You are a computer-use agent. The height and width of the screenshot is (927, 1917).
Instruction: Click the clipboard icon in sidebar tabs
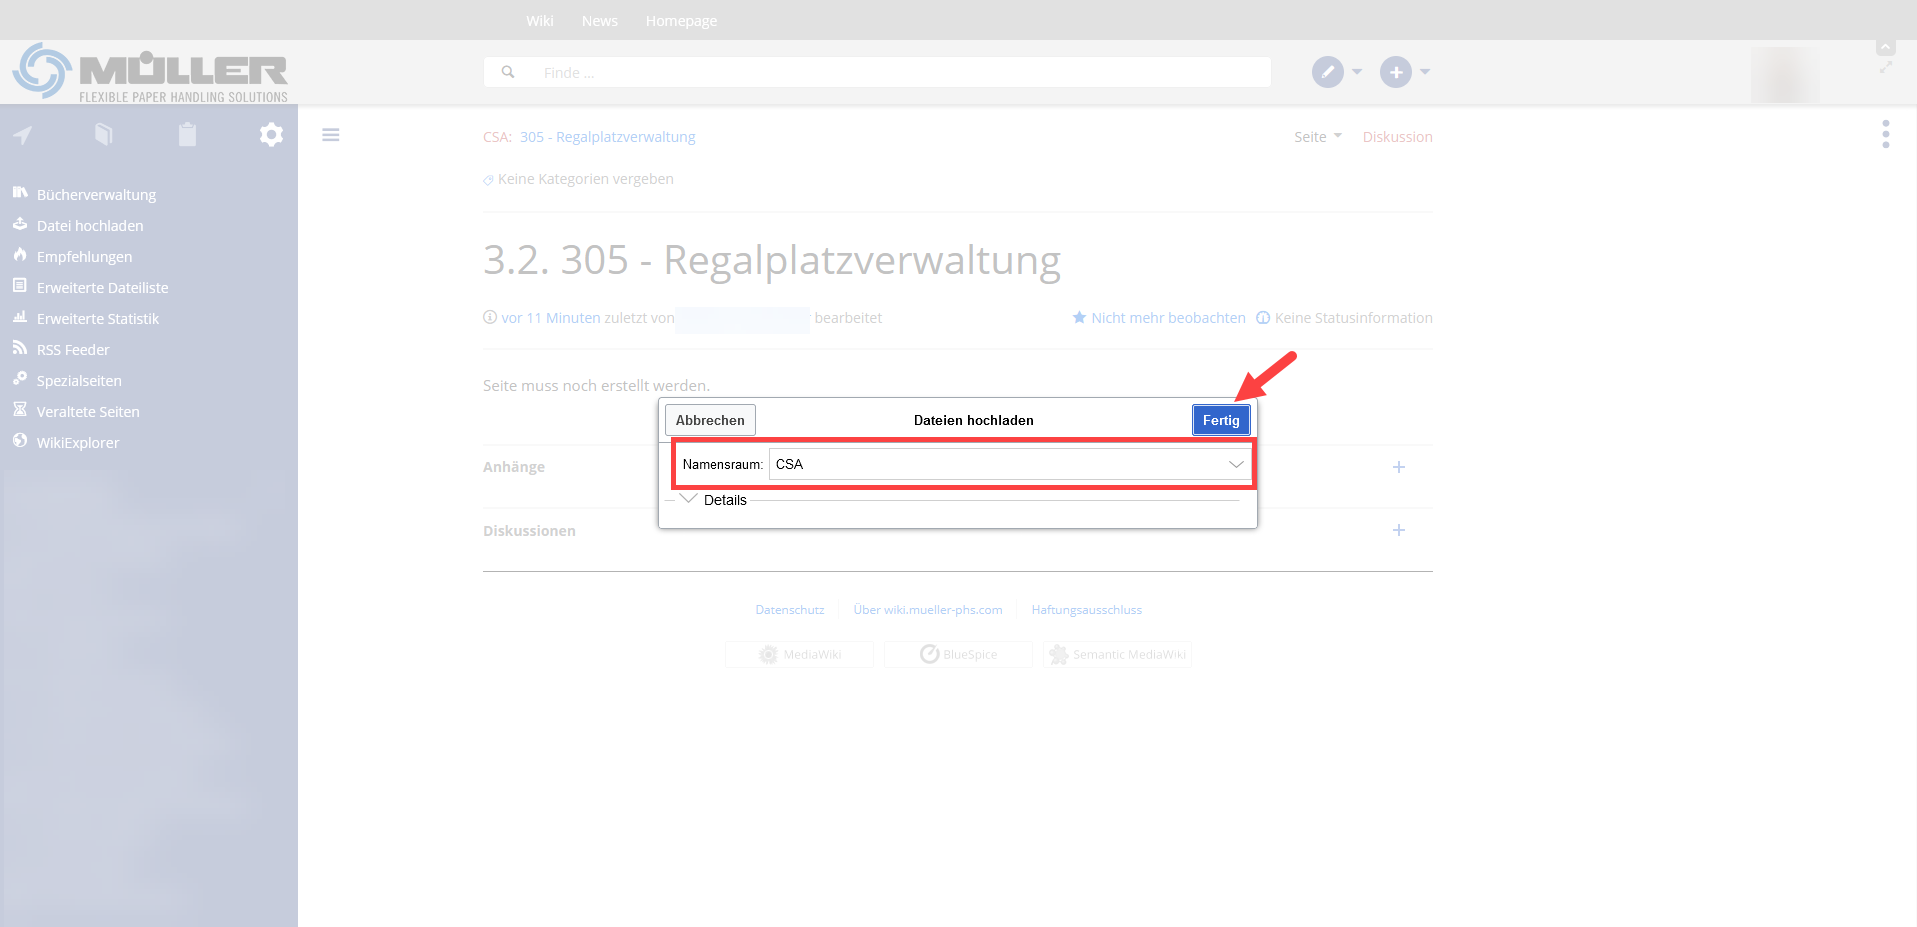point(187,135)
